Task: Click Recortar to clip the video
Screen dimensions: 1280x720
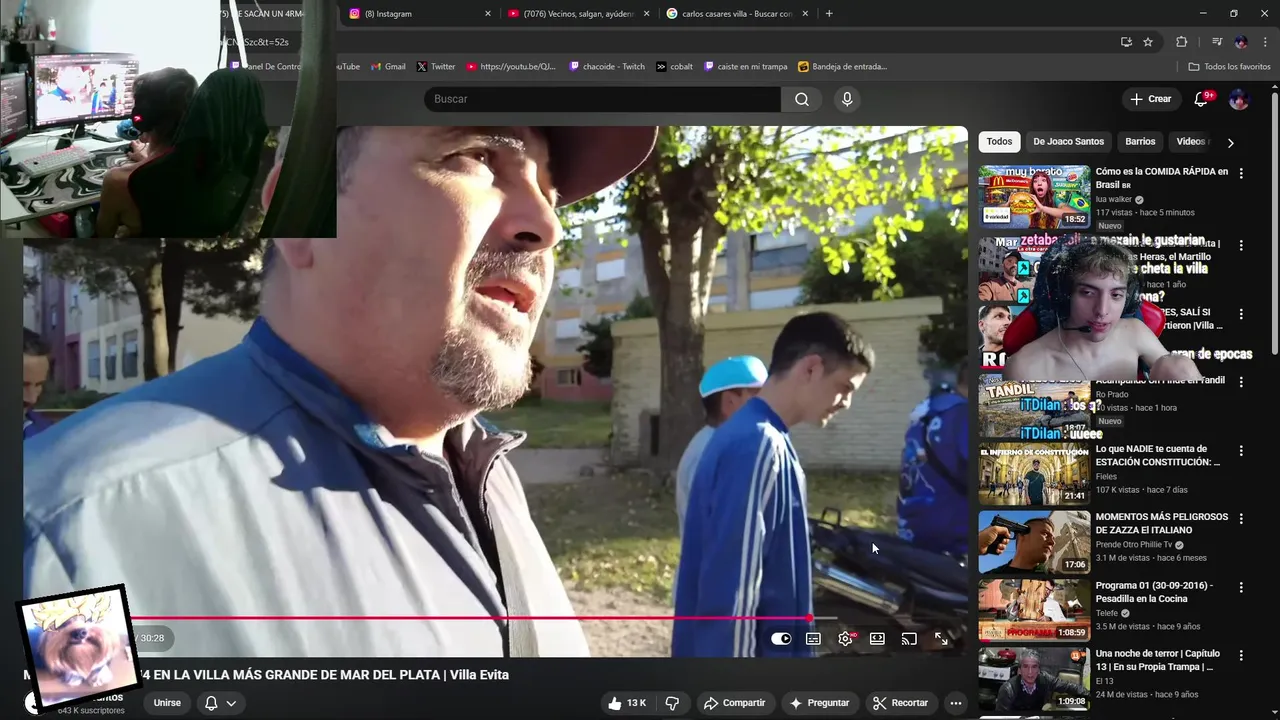Action: click(900, 703)
